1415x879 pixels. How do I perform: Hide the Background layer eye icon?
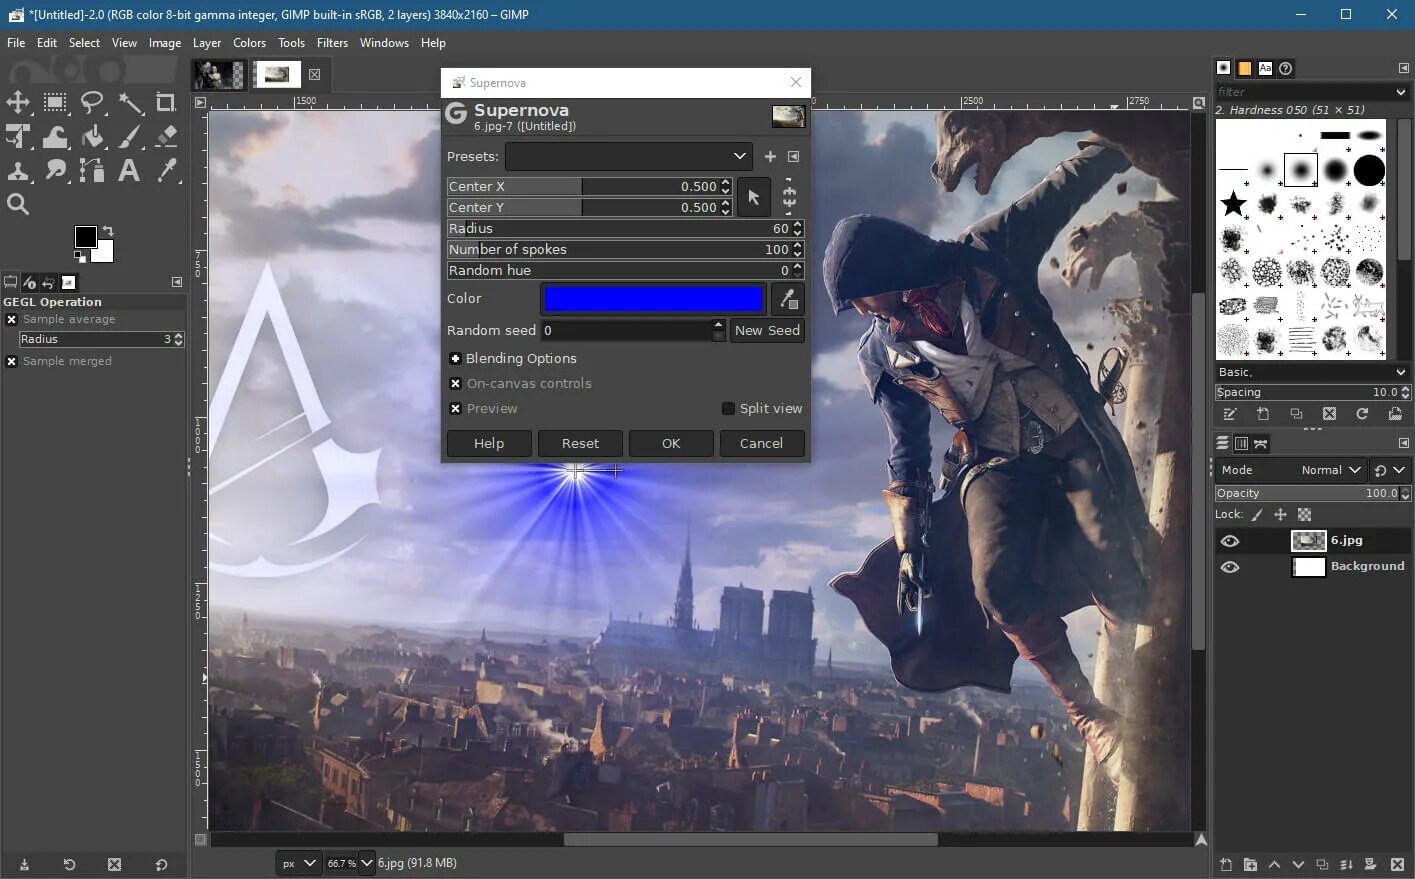click(1230, 567)
